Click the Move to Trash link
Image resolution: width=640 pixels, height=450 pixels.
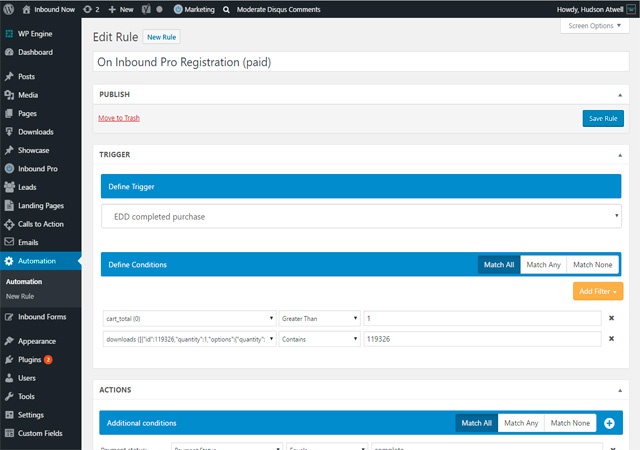click(x=119, y=118)
